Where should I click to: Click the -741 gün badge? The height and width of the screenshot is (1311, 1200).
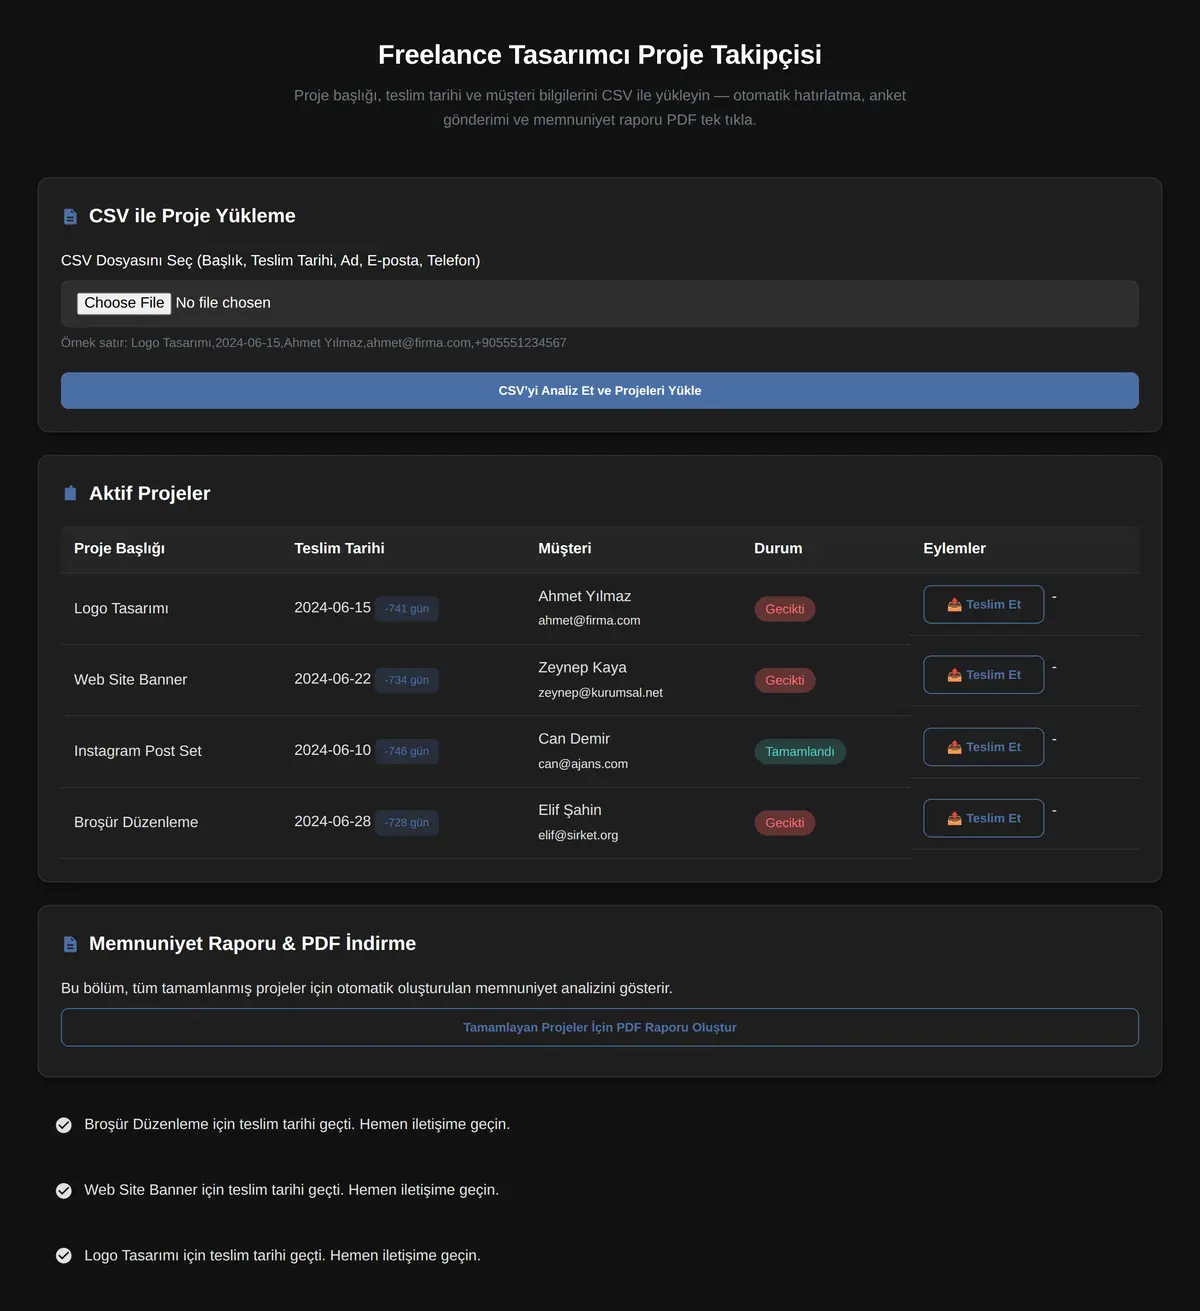click(x=407, y=609)
